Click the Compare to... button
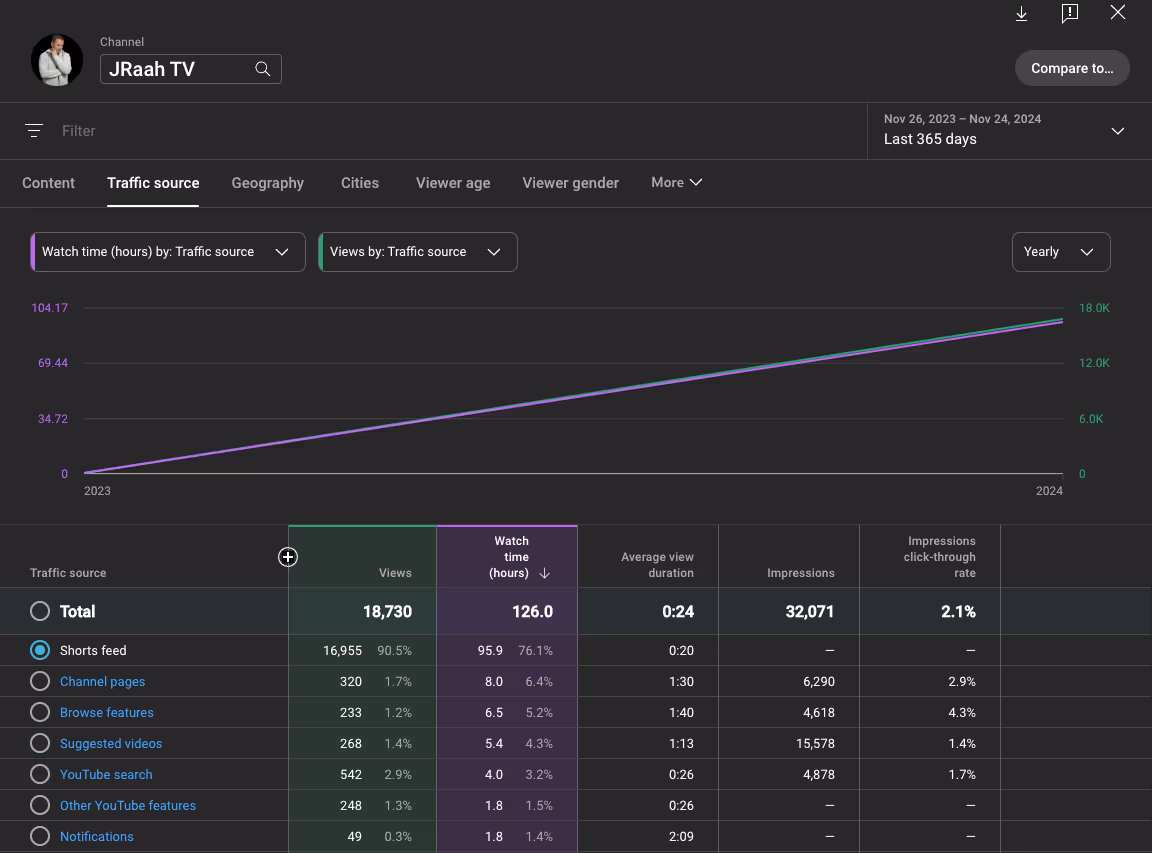 click(1072, 68)
